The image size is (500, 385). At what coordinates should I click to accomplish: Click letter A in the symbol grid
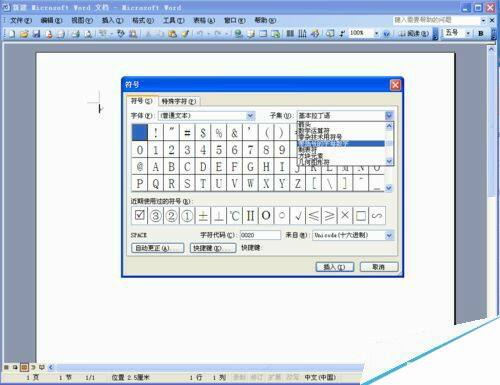click(155, 167)
